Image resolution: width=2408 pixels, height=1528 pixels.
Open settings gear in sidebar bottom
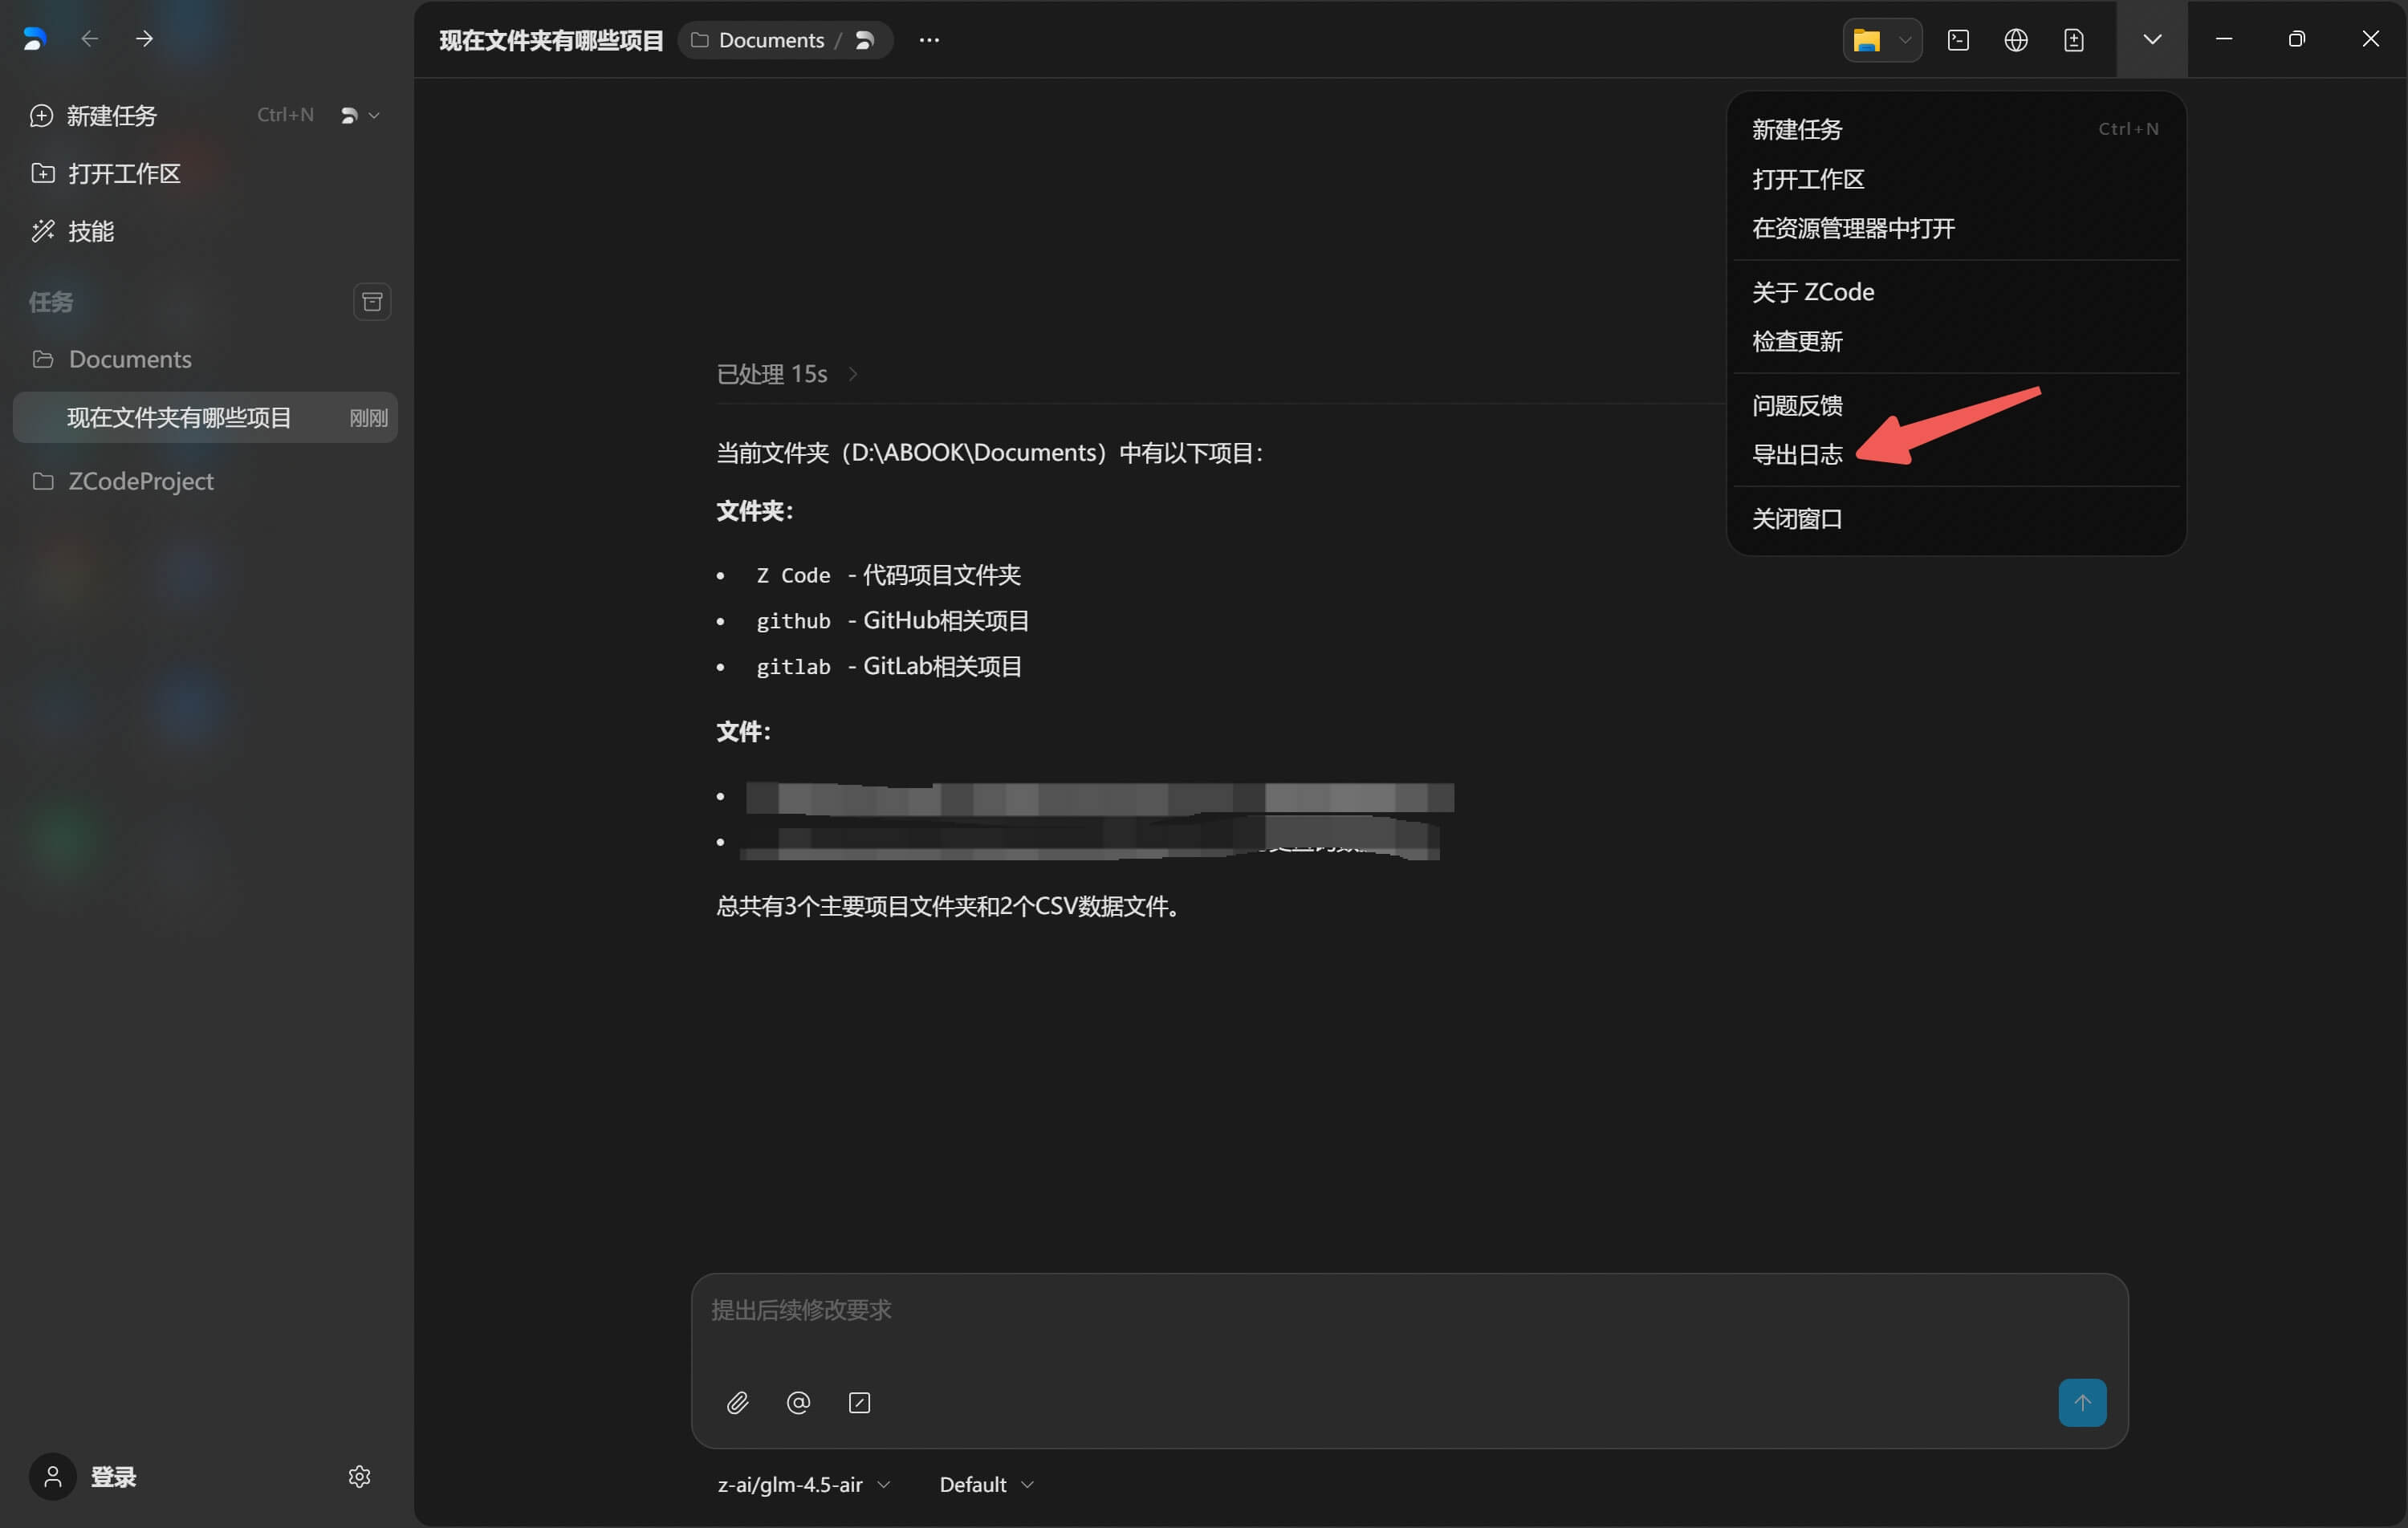tap(359, 1476)
